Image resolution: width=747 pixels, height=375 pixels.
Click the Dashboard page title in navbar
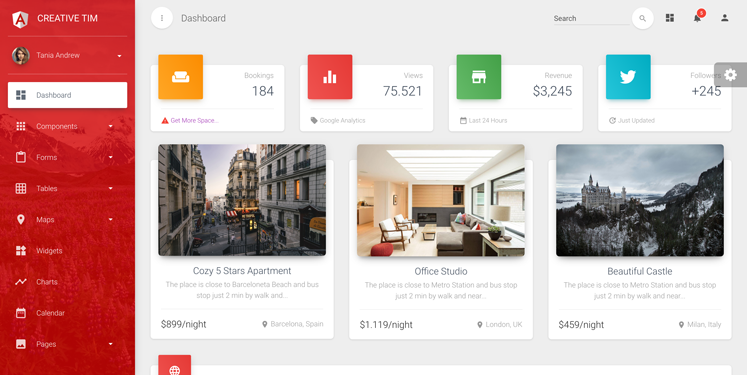tap(203, 18)
